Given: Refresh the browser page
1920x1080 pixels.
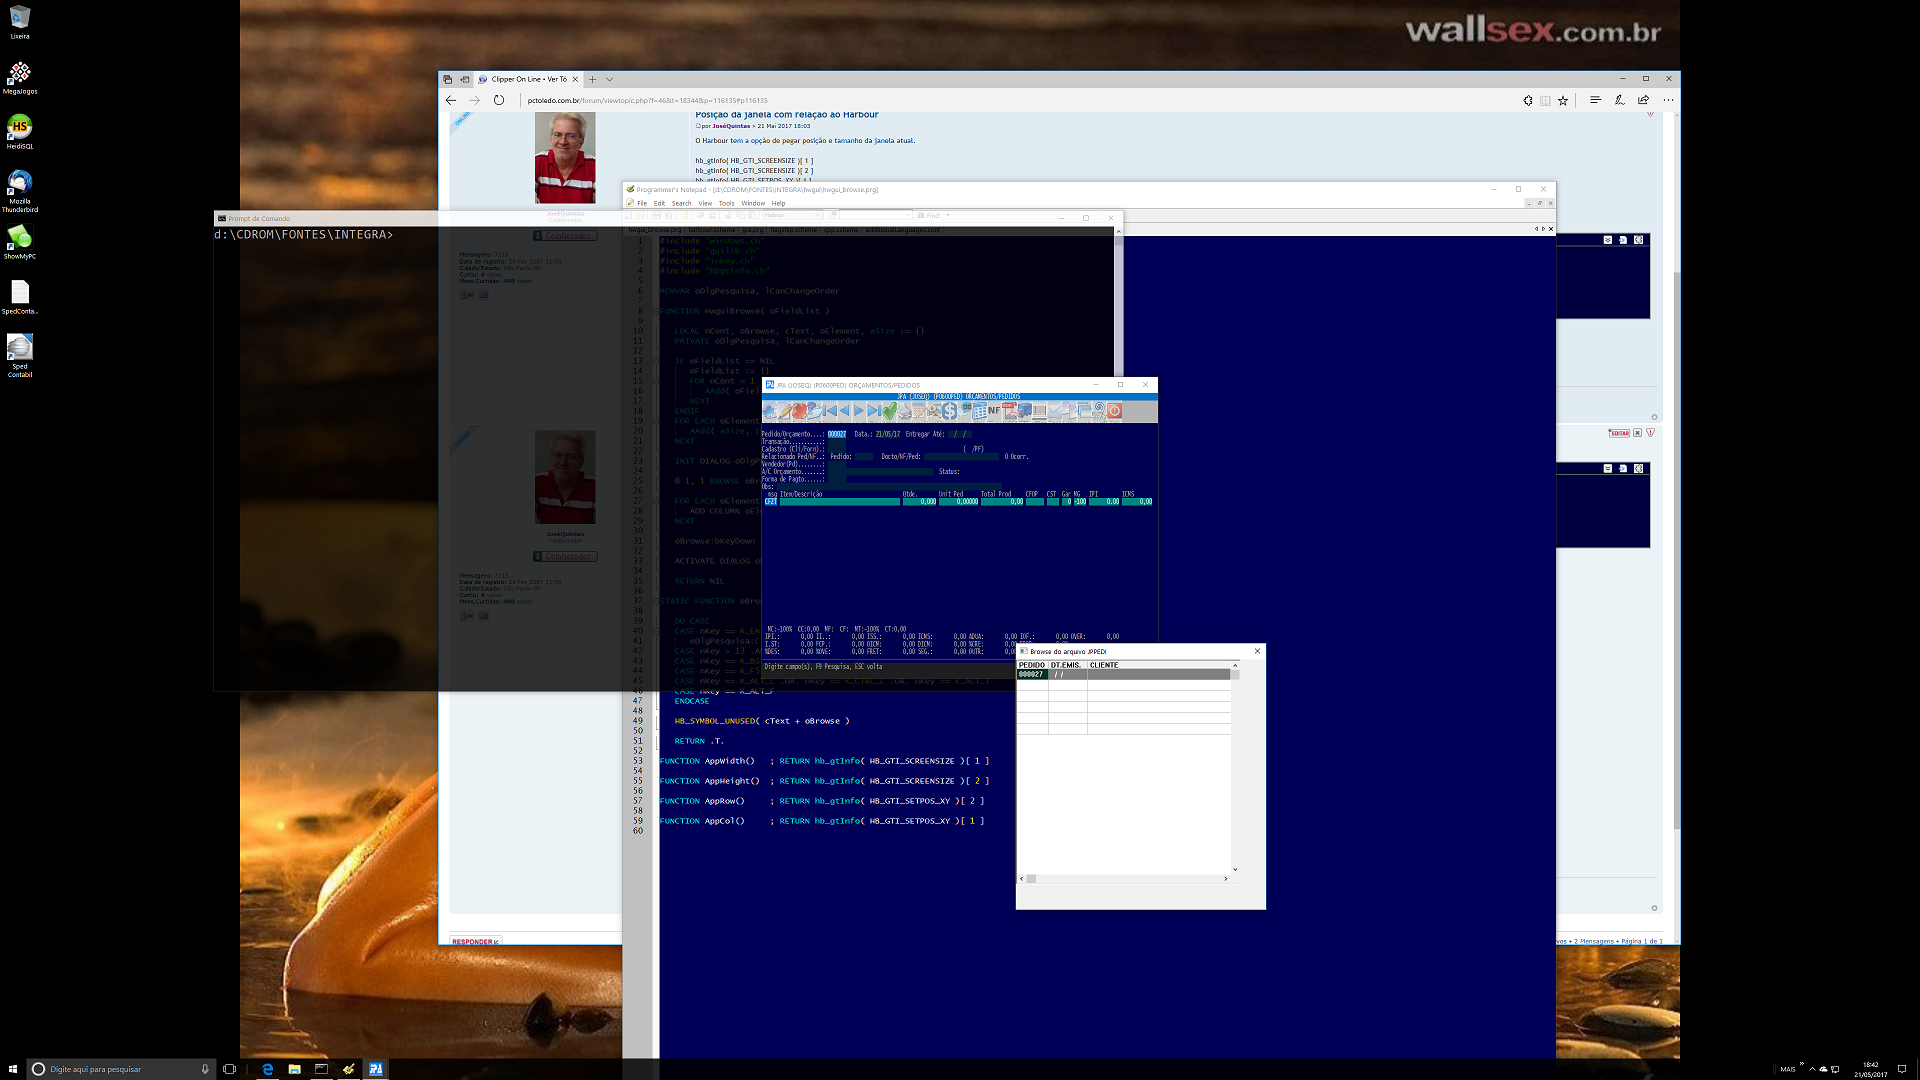Looking at the screenshot, I should coord(499,100).
